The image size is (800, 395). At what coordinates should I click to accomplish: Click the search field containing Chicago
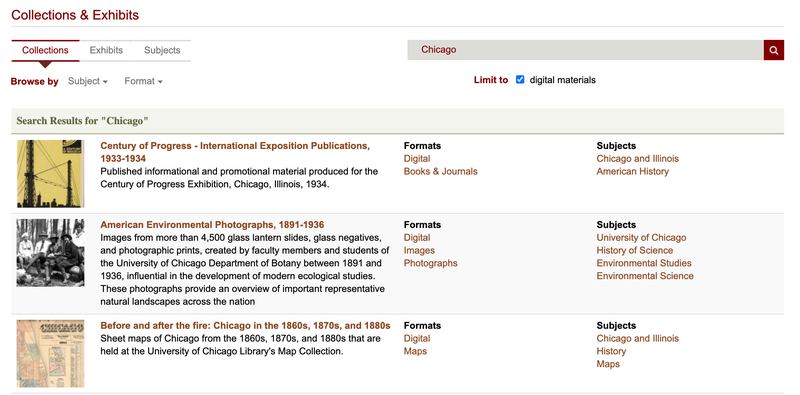(x=585, y=50)
